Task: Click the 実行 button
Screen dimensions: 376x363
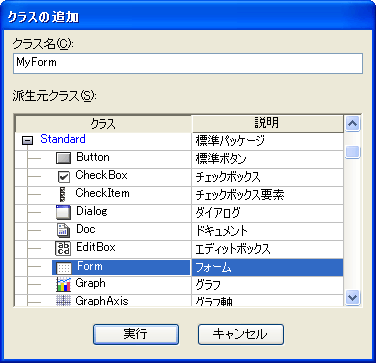Action: pyautogui.click(x=136, y=334)
